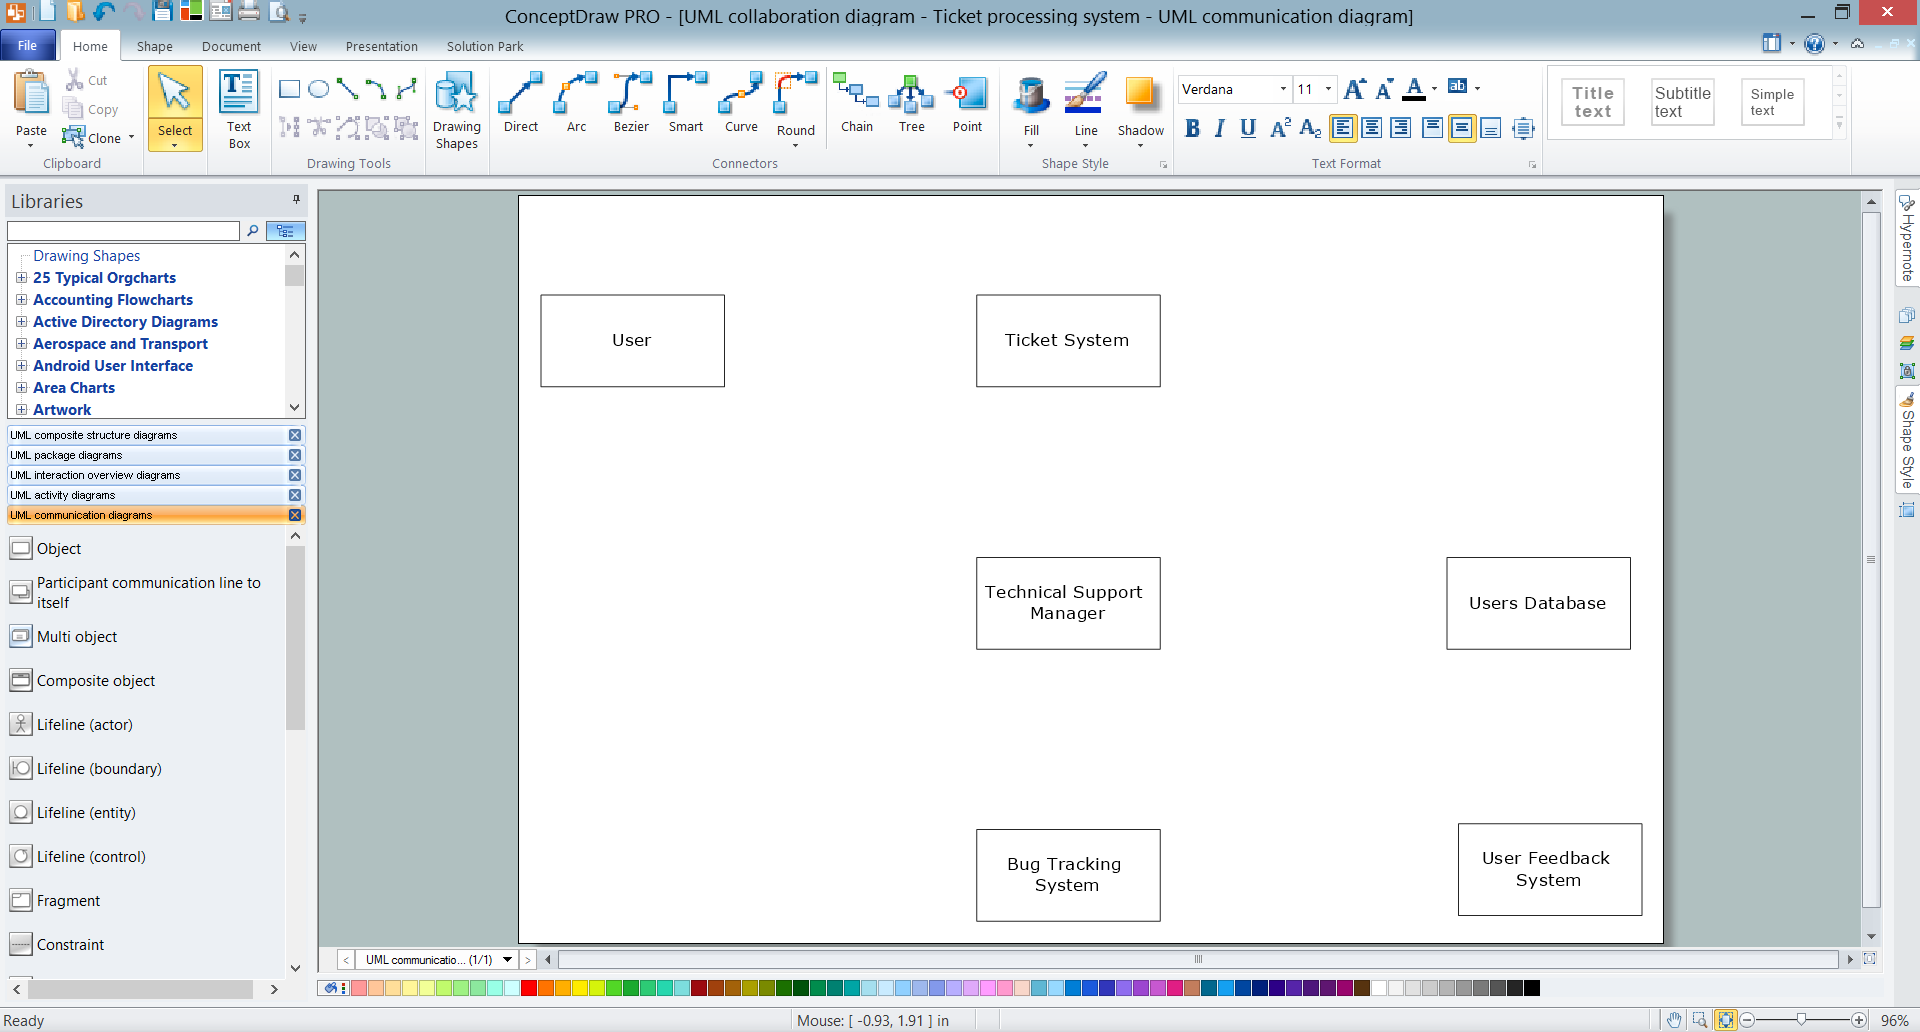The width and height of the screenshot is (1920, 1032).
Task: Adjust the zoom level slider
Action: pyautogui.click(x=1801, y=1020)
